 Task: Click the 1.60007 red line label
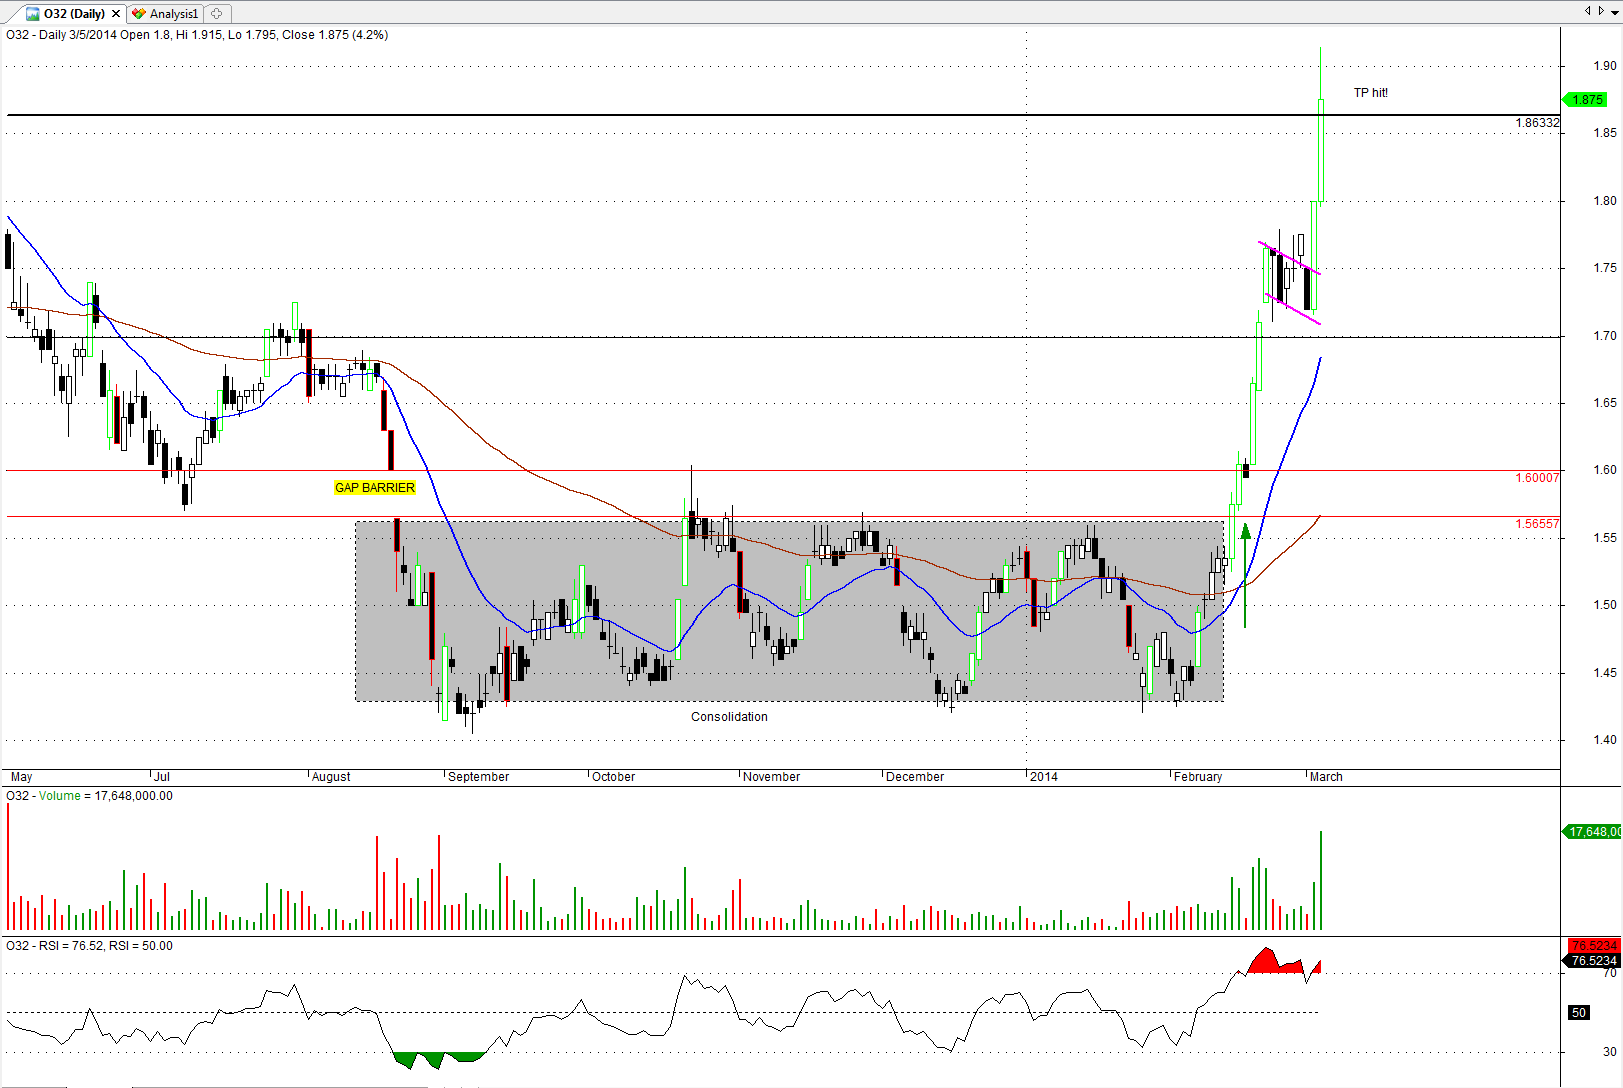[x=1536, y=478]
